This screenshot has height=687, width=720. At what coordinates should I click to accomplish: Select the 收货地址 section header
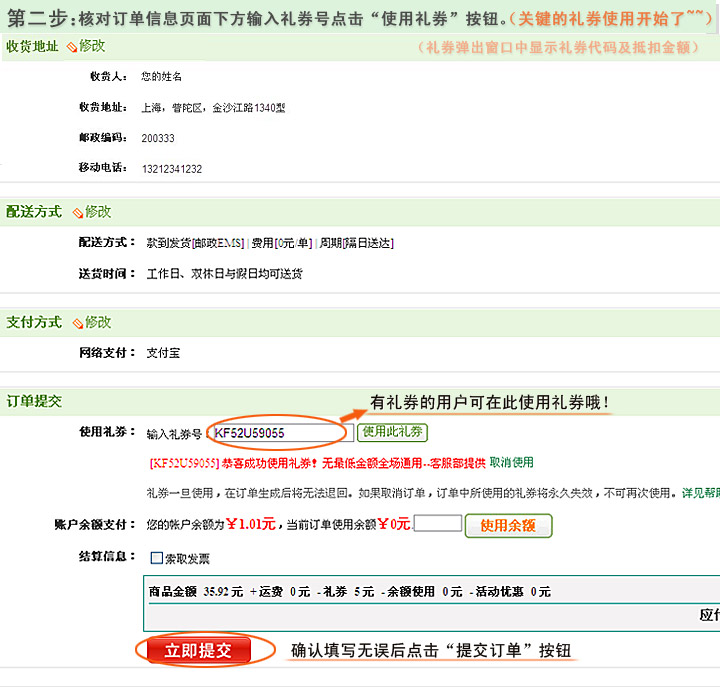coord(32,46)
